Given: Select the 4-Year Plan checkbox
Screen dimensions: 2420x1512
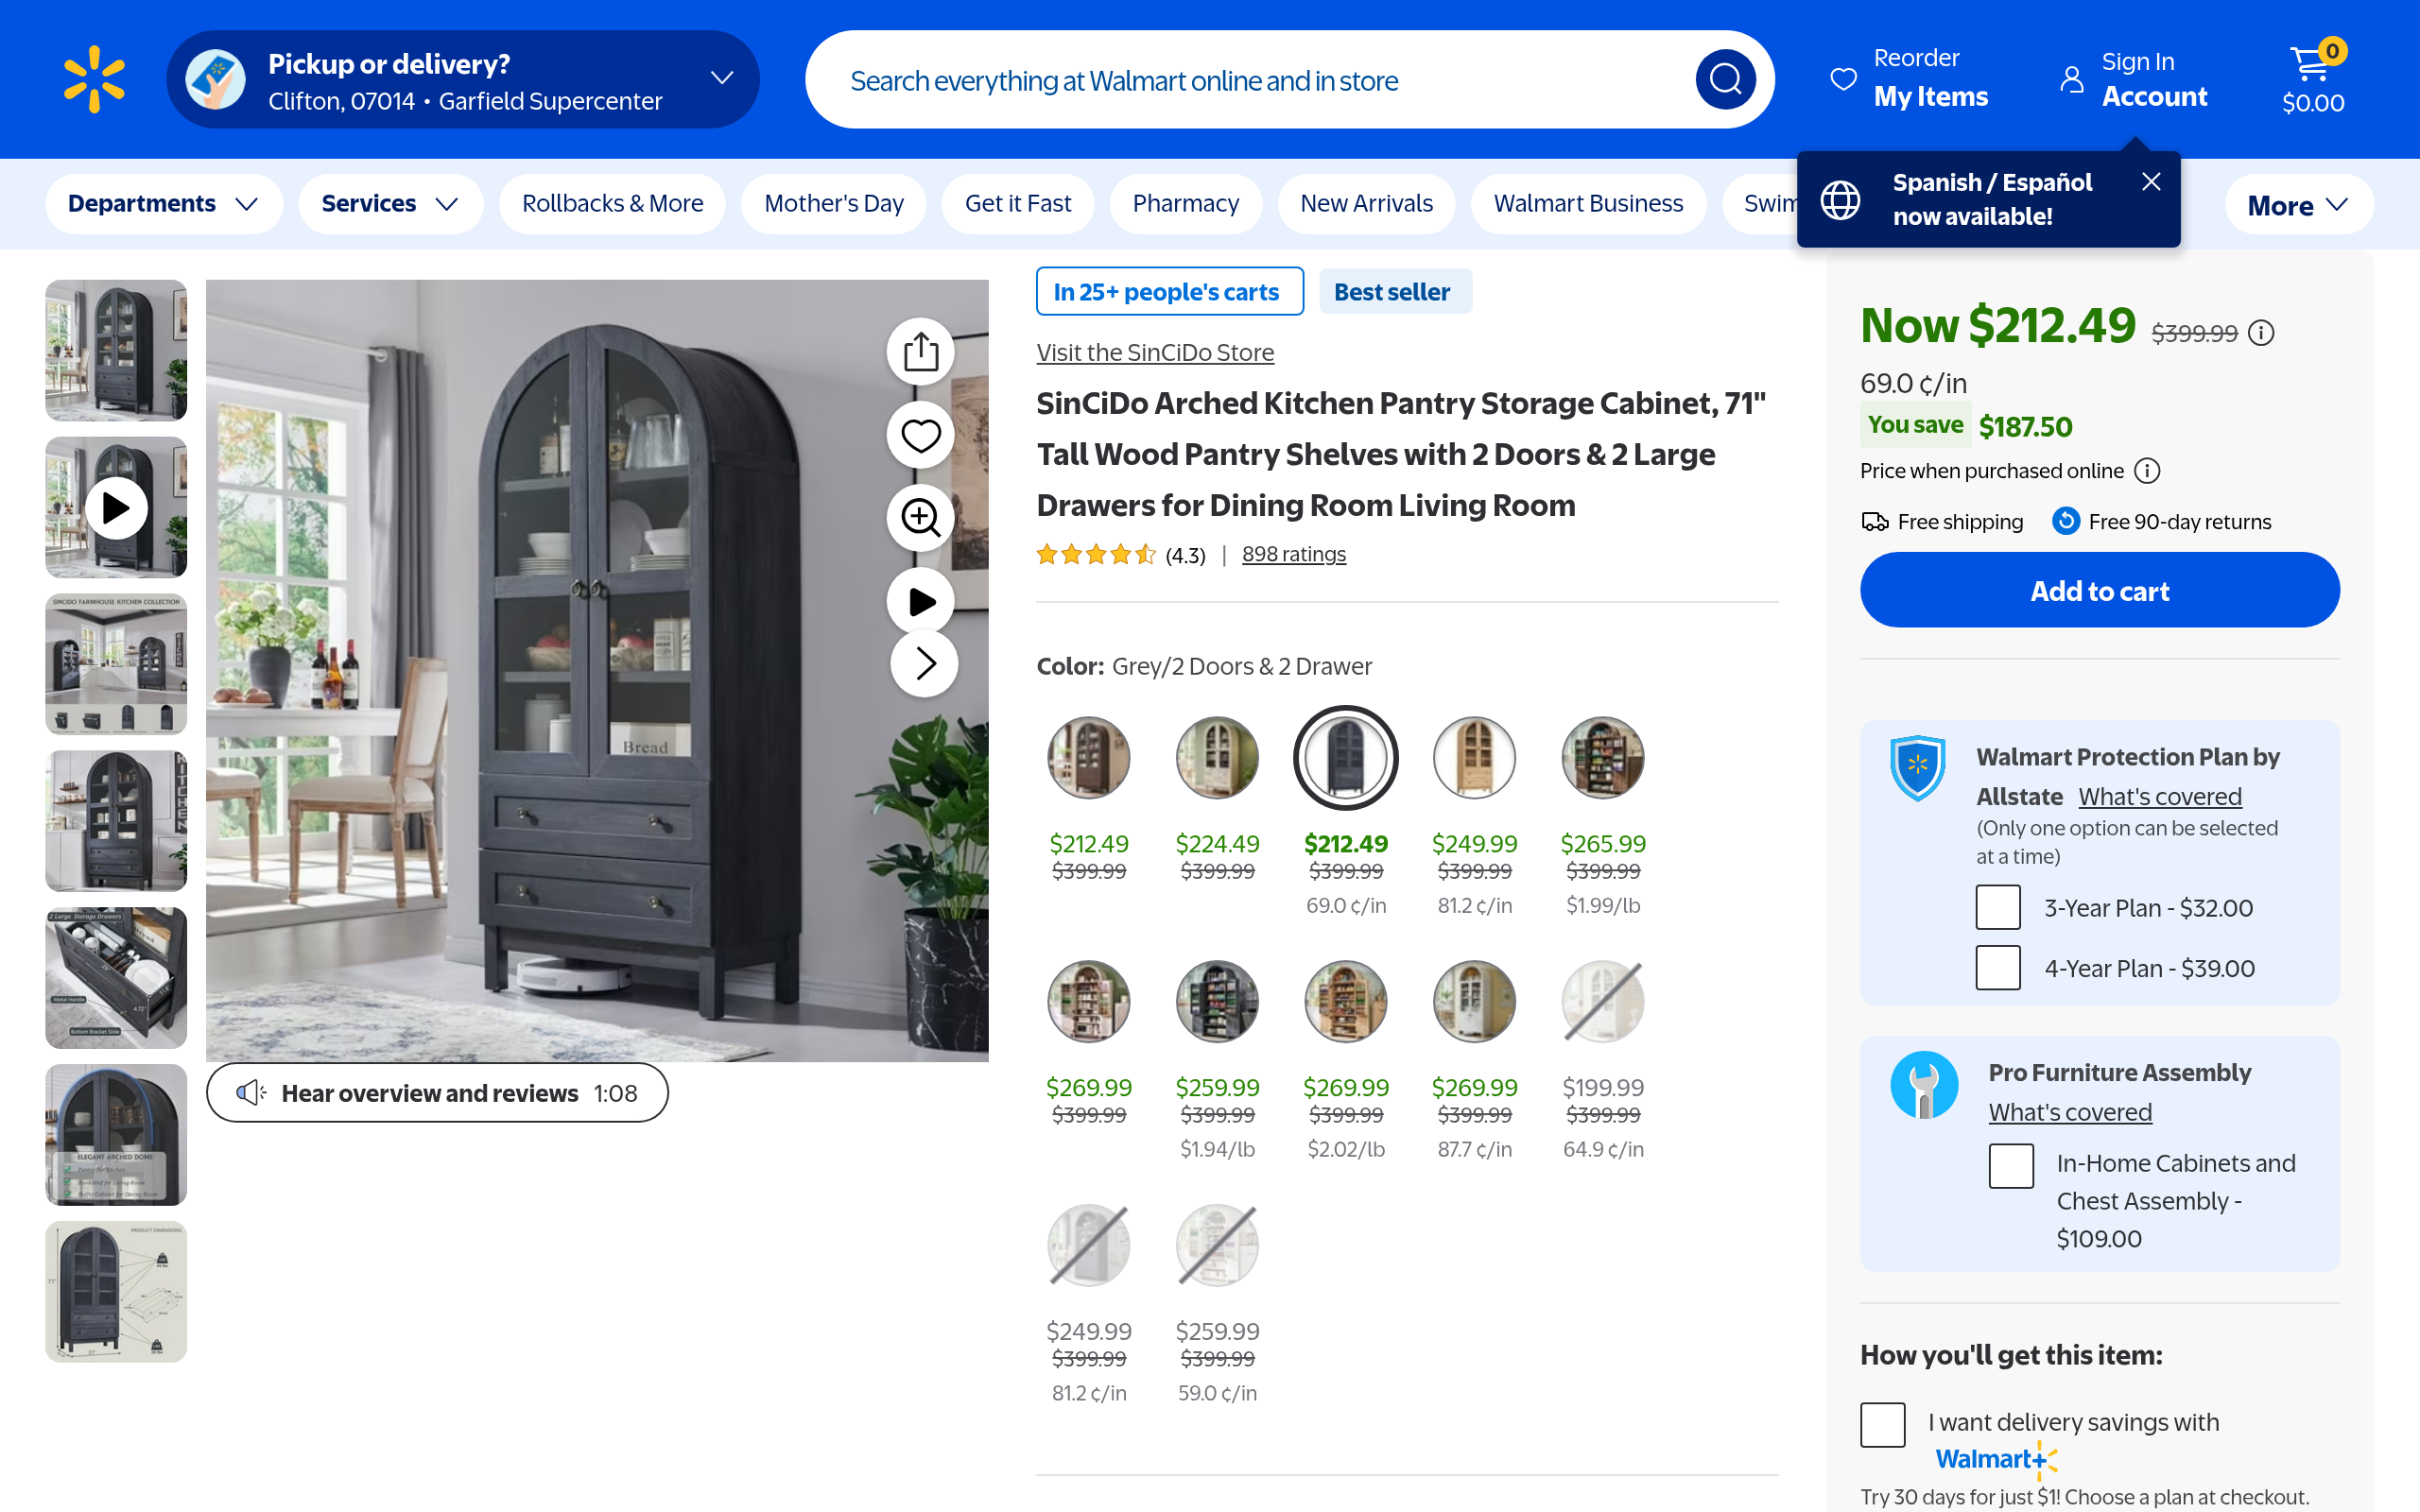Looking at the screenshot, I should 1998,968.
